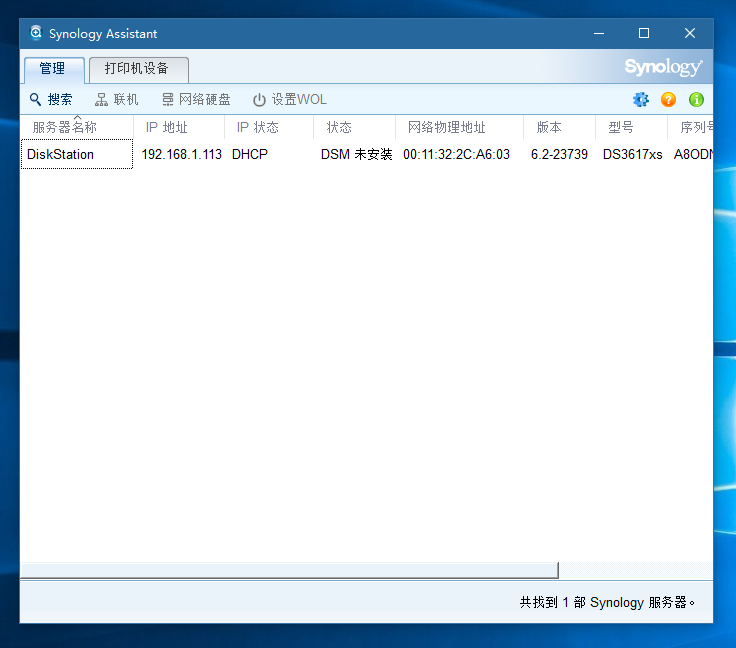Sort servers by 型号 column
The image size is (736, 648).
(x=621, y=128)
